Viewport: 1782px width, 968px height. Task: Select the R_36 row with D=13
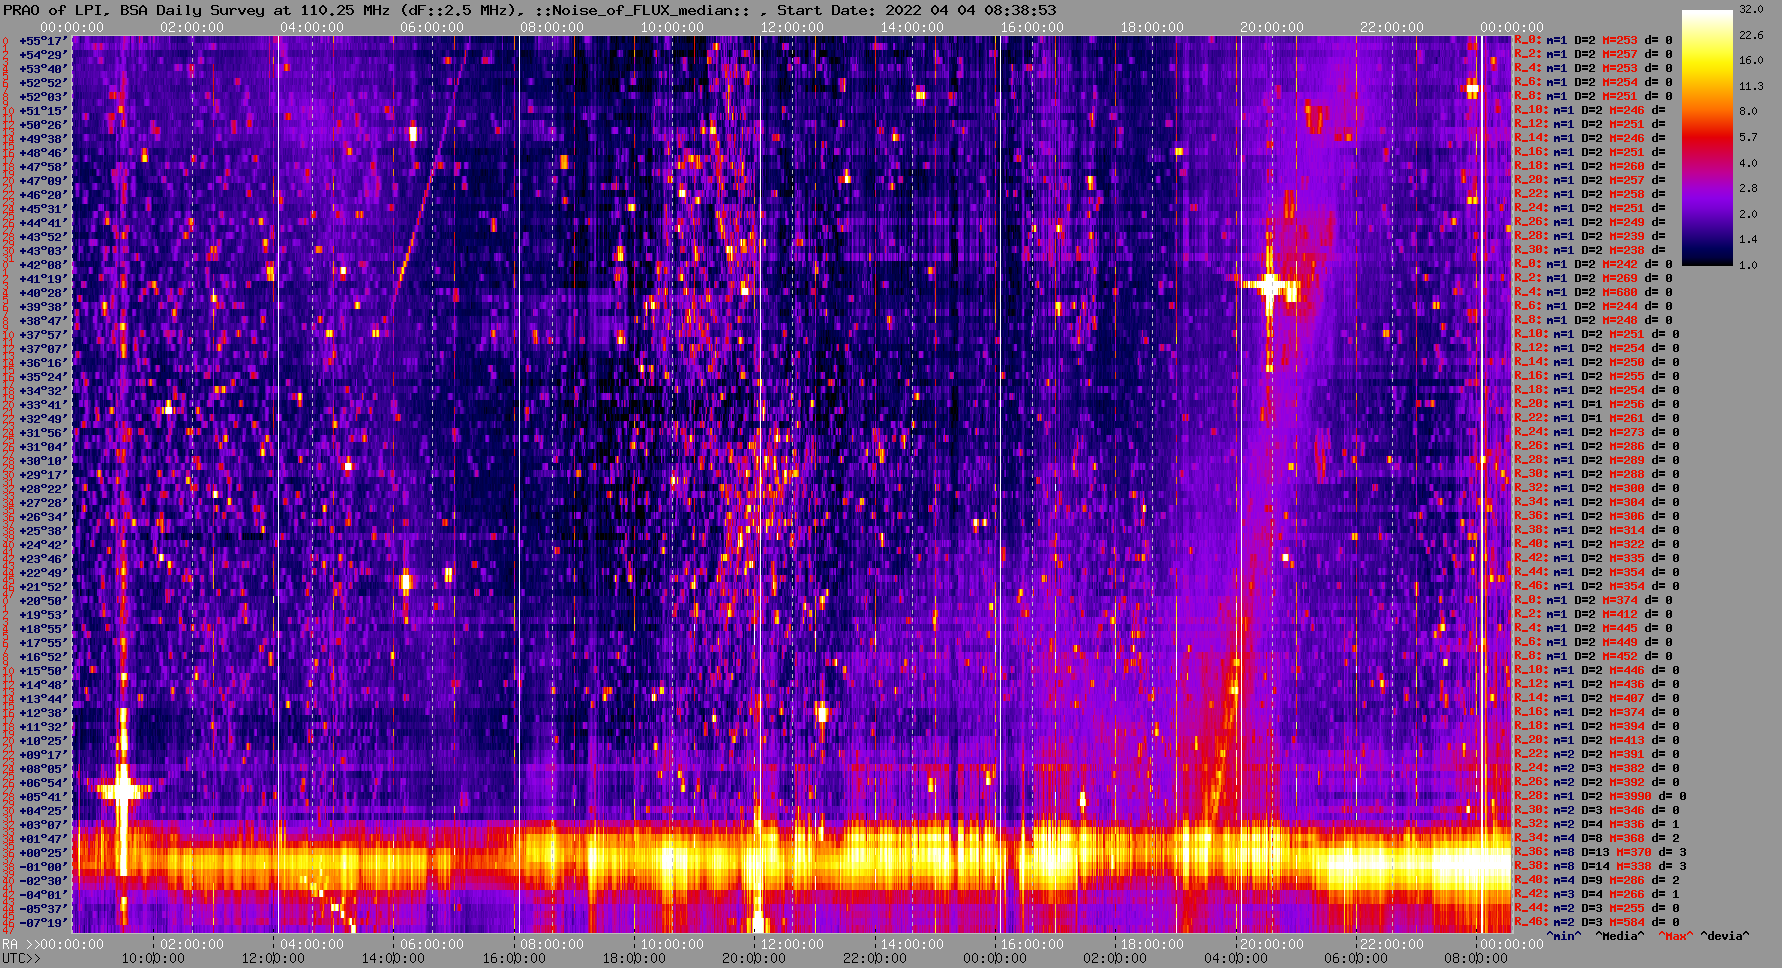(1600, 852)
